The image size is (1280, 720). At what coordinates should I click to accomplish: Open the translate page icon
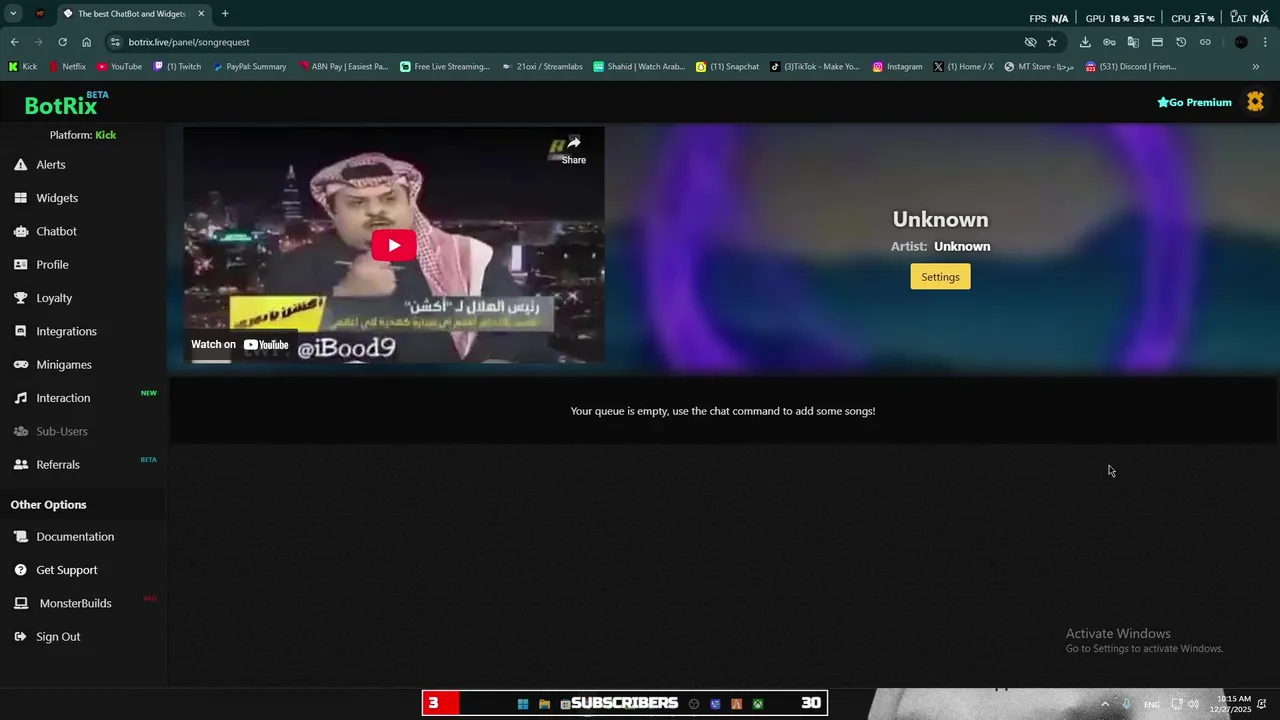tap(1133, 42)
